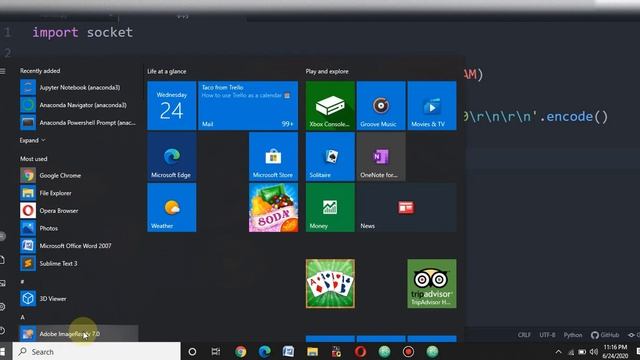Click the '#' letter group header
The width and height of the screenshot is (640, 360).
tap(22, 282)
